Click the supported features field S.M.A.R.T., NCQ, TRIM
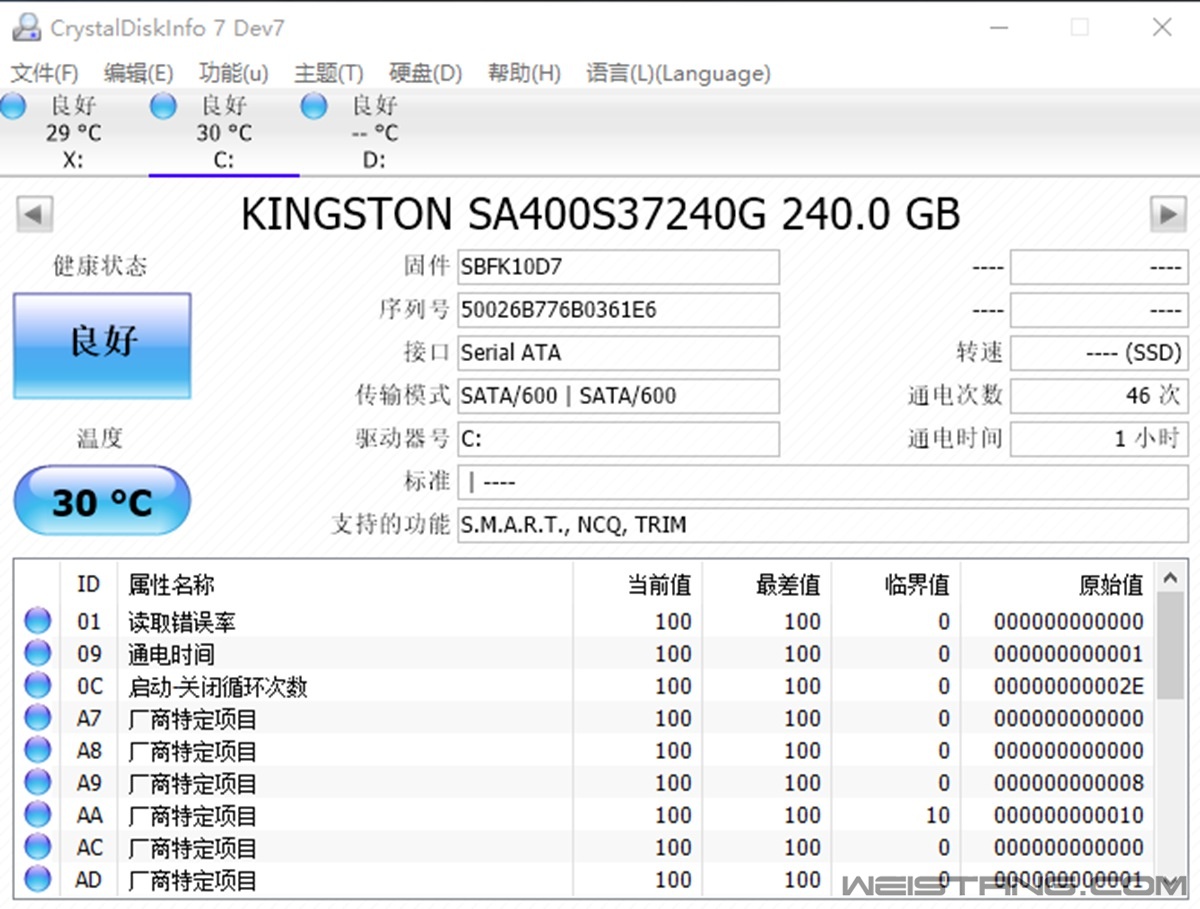Image resolution: width=1200 pixels, height=909 pixels. coord(823,525)
